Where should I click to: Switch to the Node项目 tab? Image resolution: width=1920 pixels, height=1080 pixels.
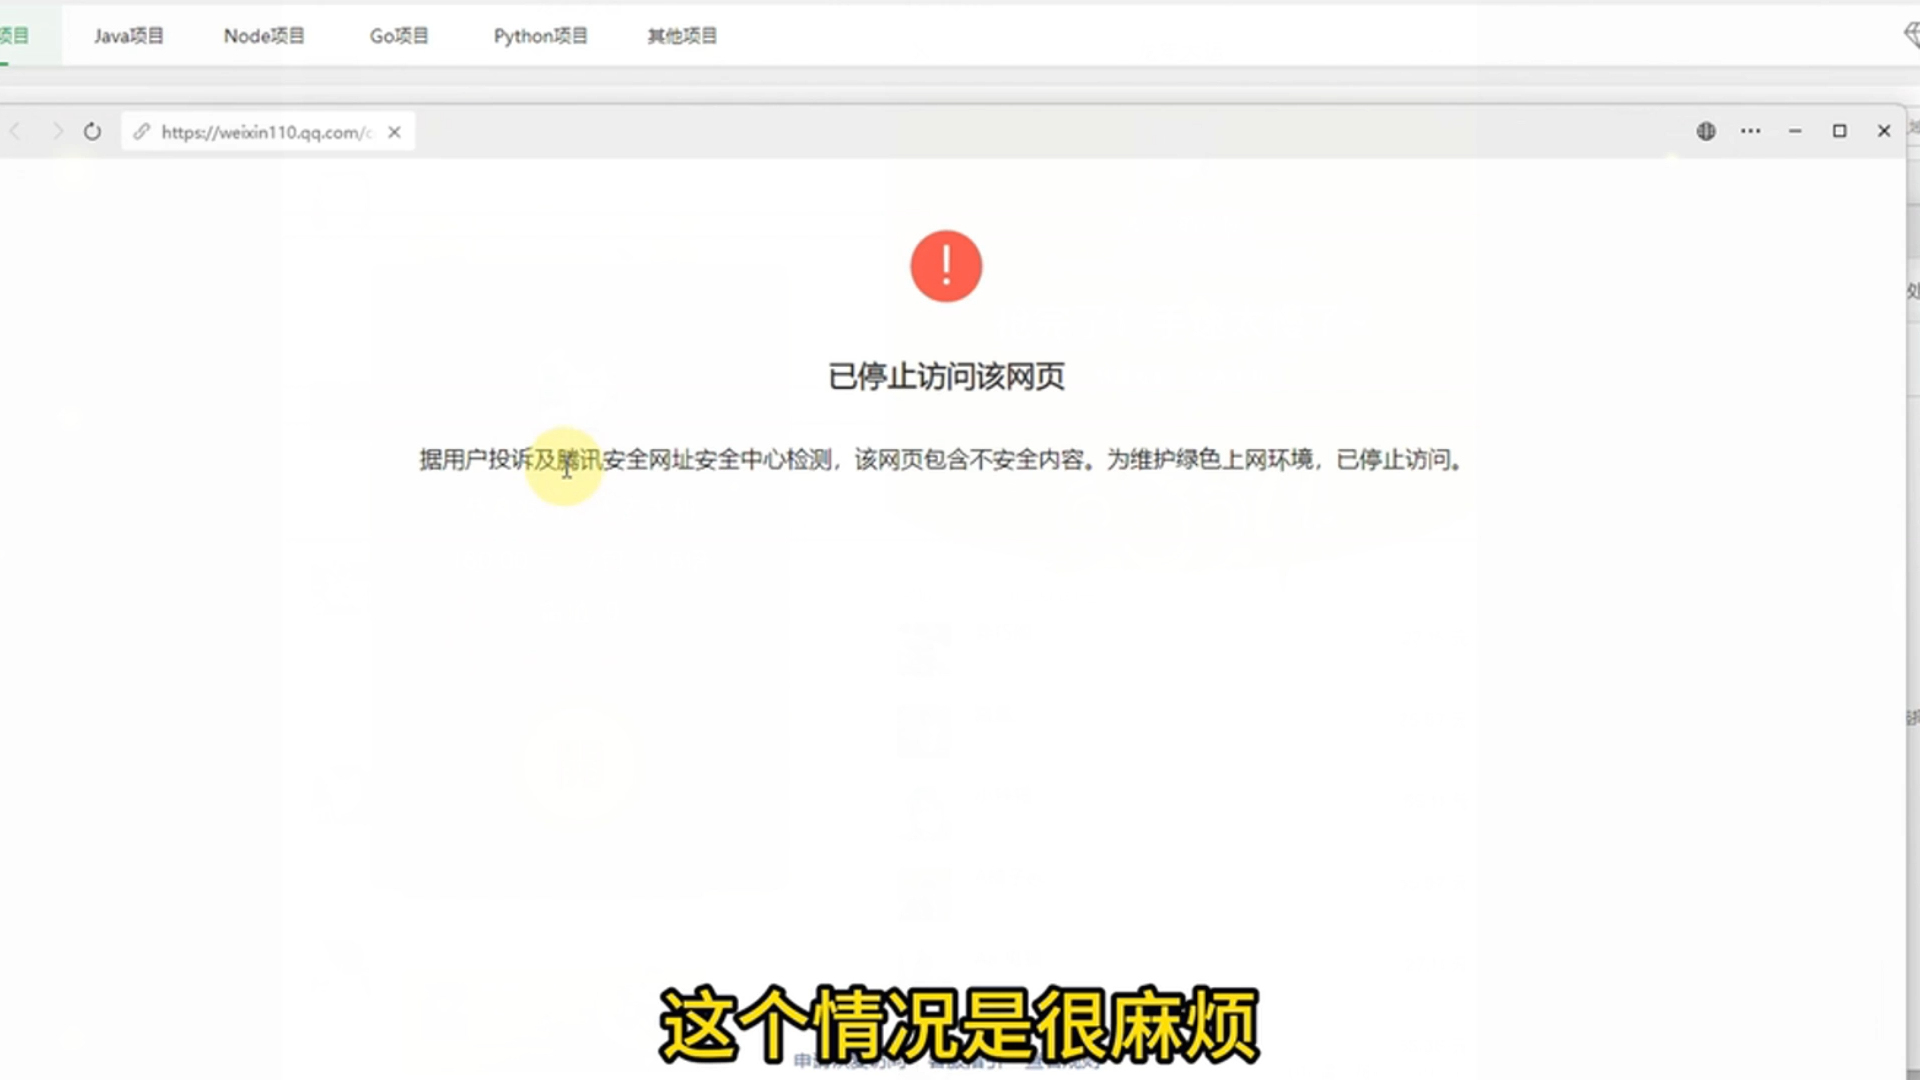coord(264,36)
